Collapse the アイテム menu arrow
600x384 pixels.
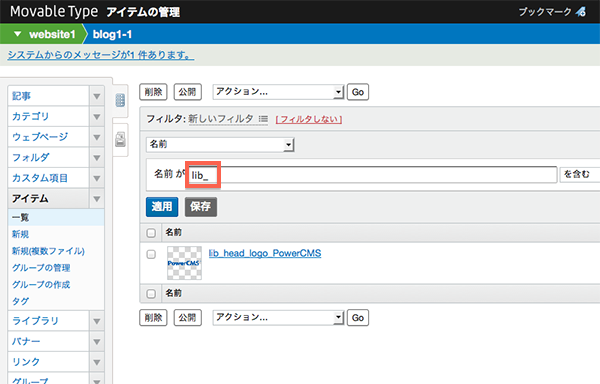pos(97,199)
